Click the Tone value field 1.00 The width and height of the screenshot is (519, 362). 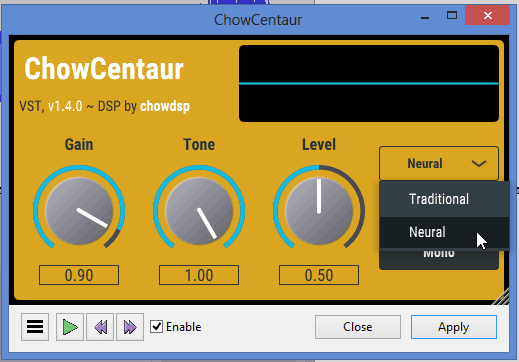pyautogui.click(x=199, y=275)
